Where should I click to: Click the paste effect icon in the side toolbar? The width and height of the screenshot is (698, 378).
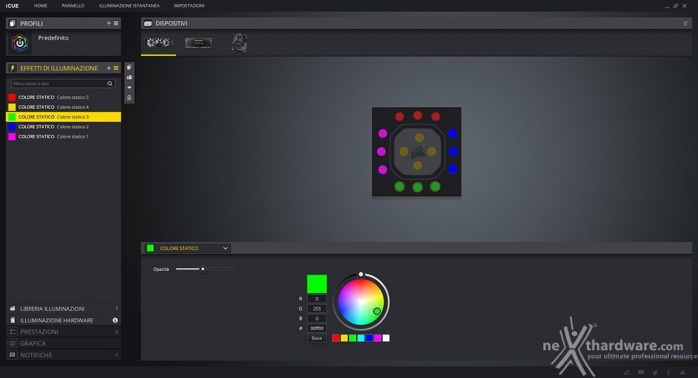click(x=129, y=77)
